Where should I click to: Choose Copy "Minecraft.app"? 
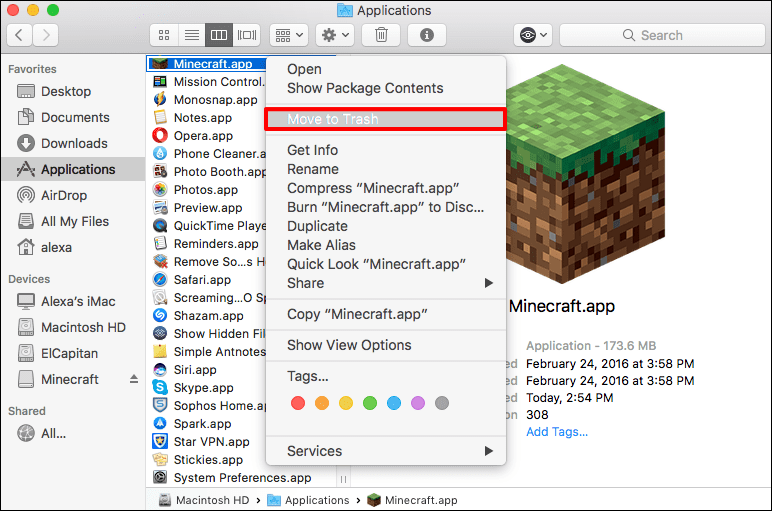click(x=386, y=314)
